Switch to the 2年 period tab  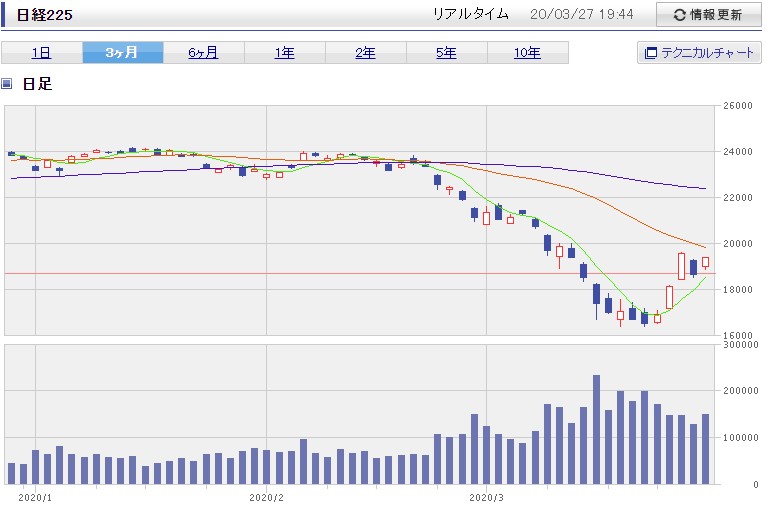366,53
